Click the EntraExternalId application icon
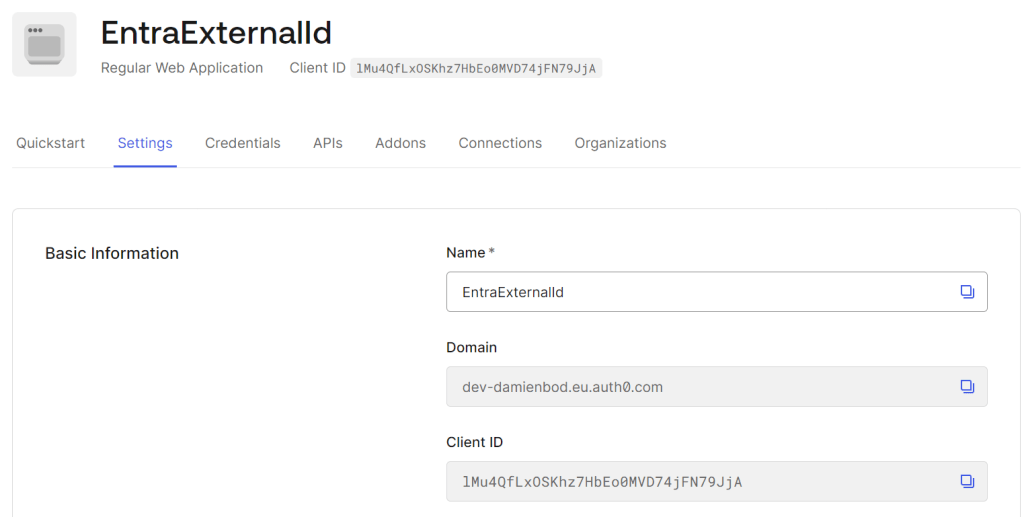The image size is (1024, 517). click(44, 45)
